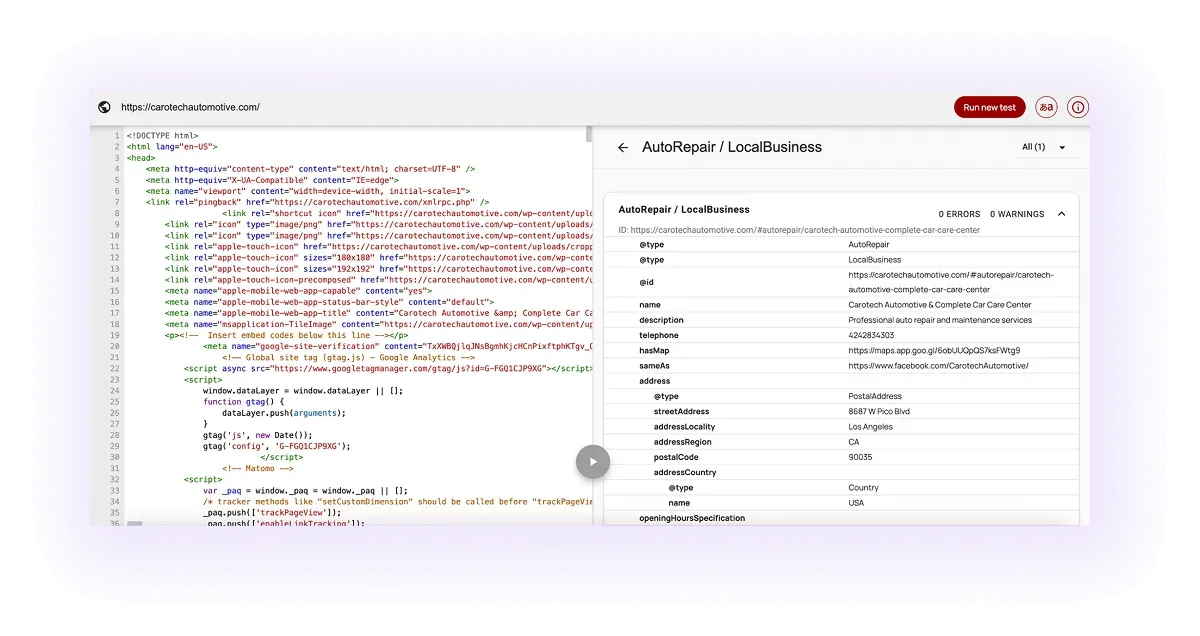Select the @type value LocalBusiness
This screenshot has width=1200, height=636.
(x=874, y=260)
